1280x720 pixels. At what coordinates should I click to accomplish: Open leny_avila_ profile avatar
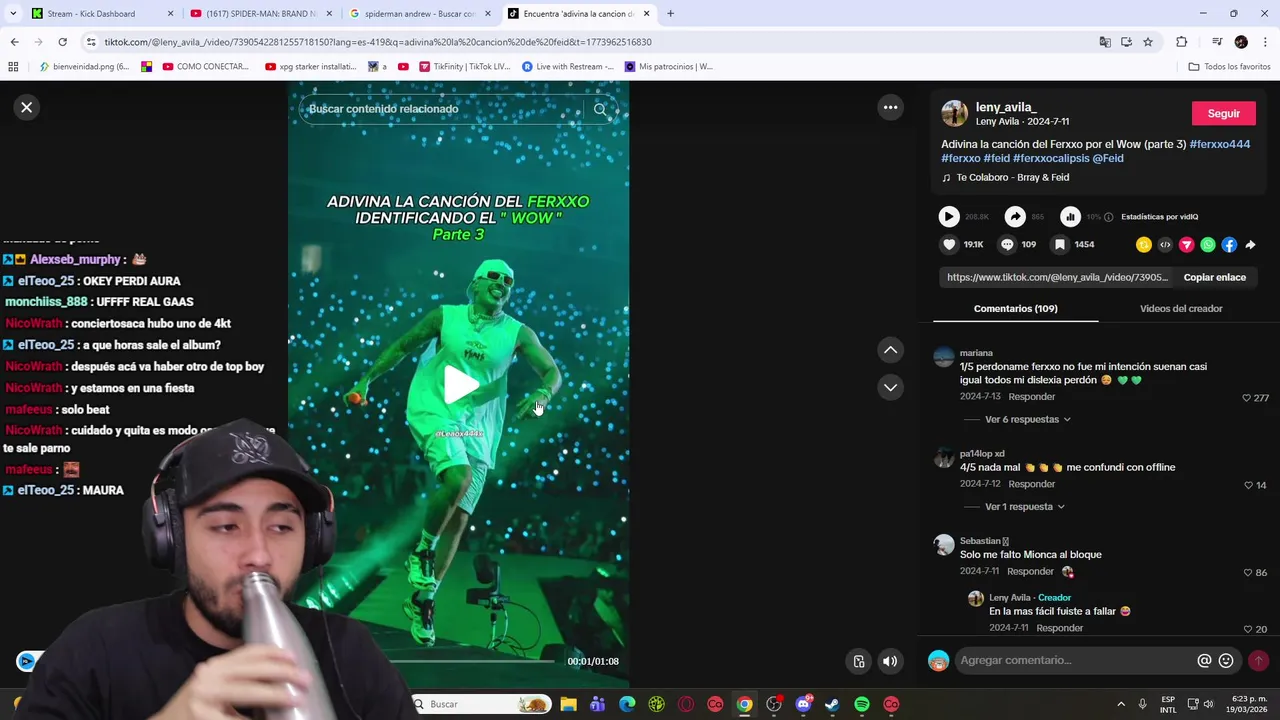pos(954,113)
